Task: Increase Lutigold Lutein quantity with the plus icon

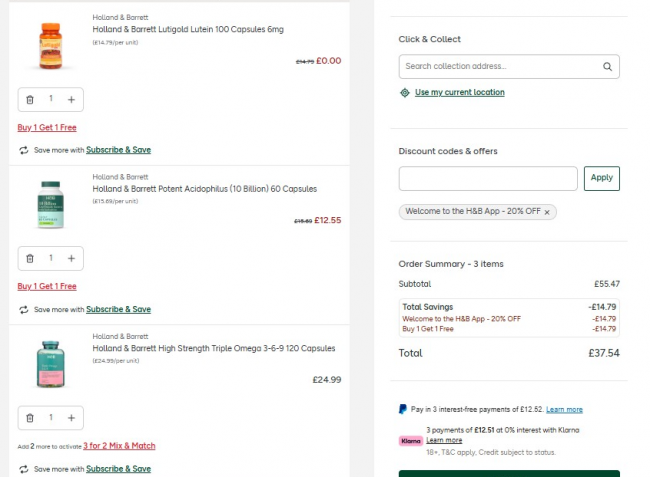Action: (x=71, y=99)
